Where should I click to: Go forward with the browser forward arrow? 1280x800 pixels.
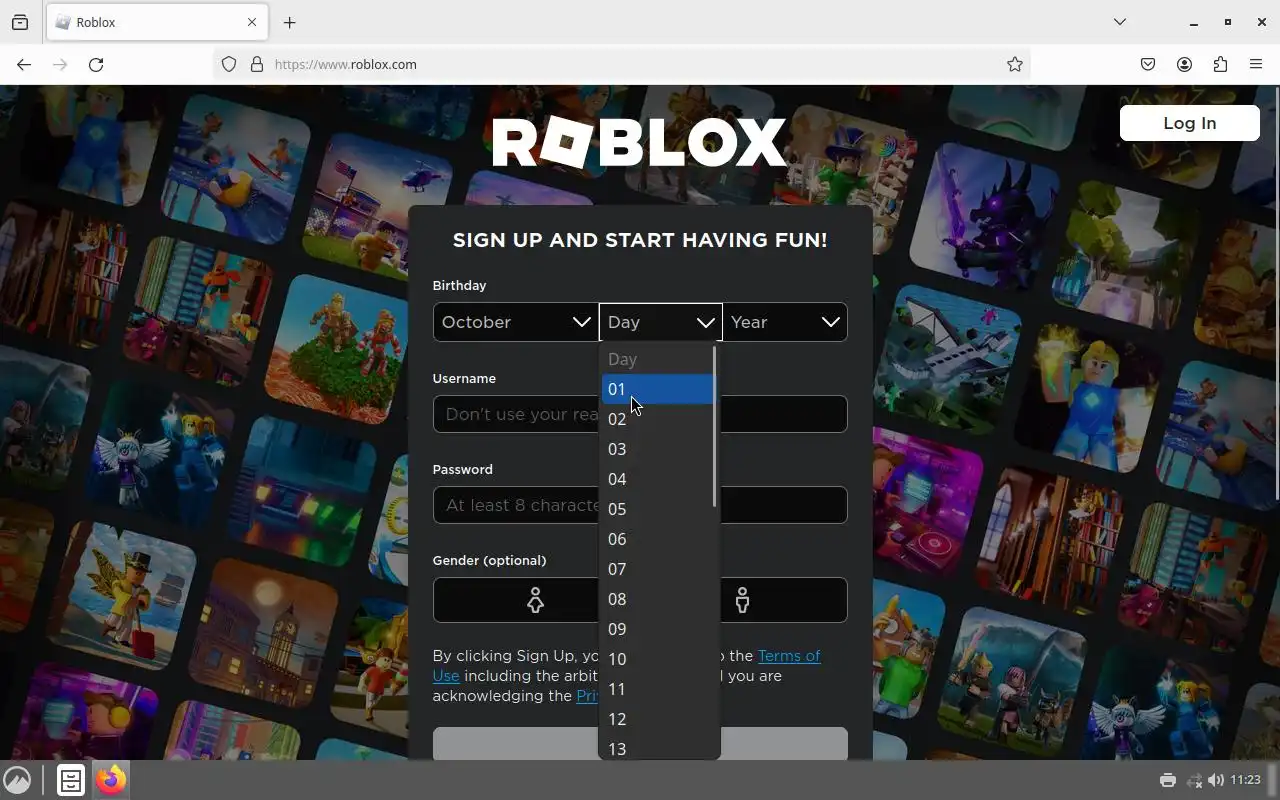click(x=60, y=64)
